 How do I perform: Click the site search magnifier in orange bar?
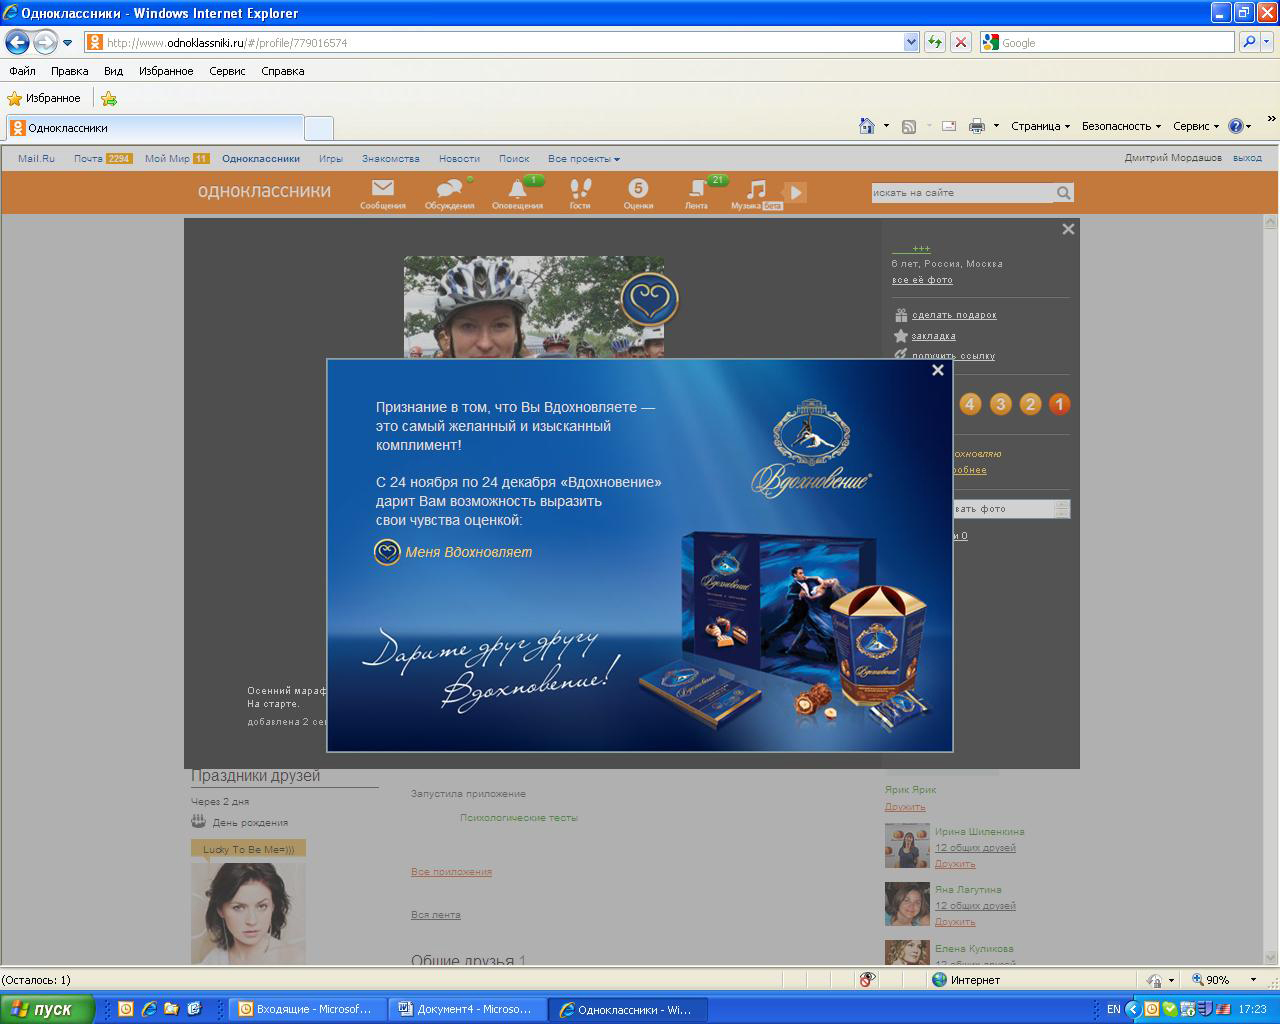pyautogui.click(x=1064, y=193)
